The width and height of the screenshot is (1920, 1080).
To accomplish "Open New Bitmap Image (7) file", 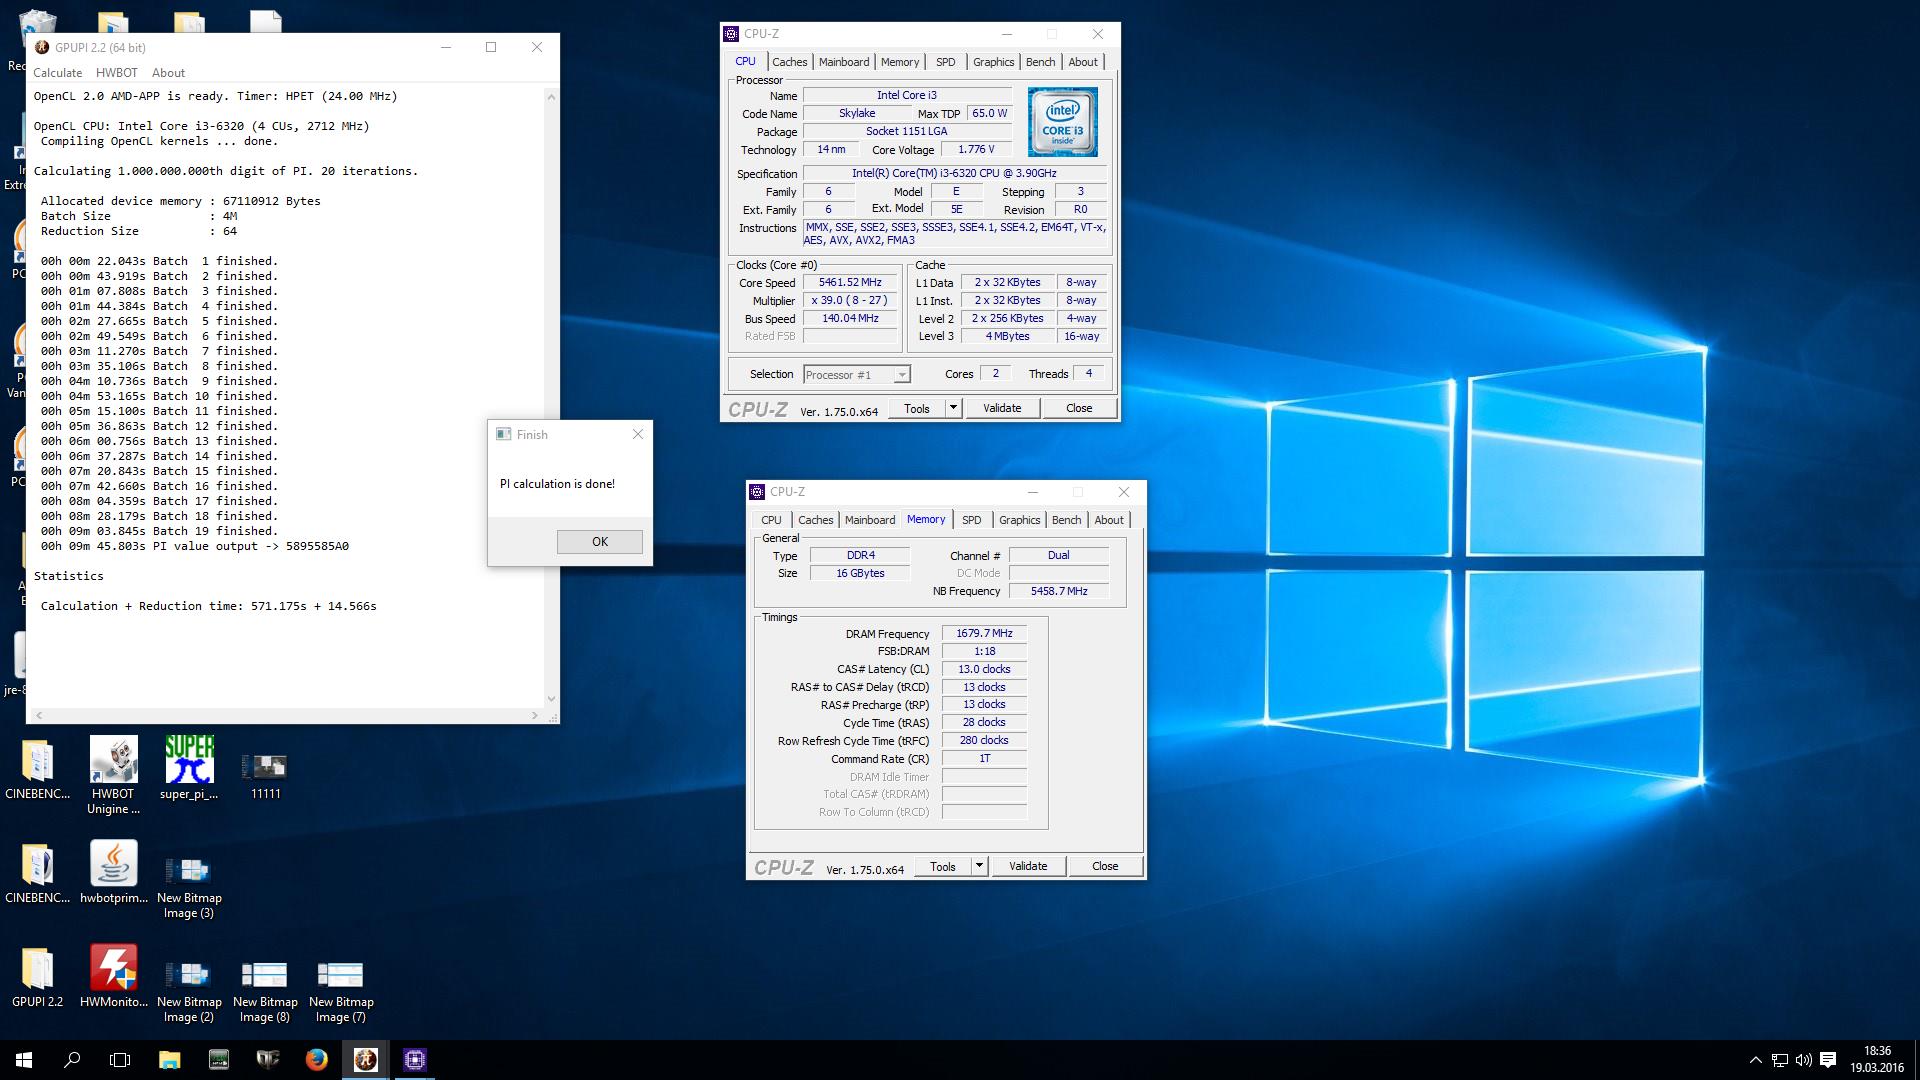I will 341,990.
